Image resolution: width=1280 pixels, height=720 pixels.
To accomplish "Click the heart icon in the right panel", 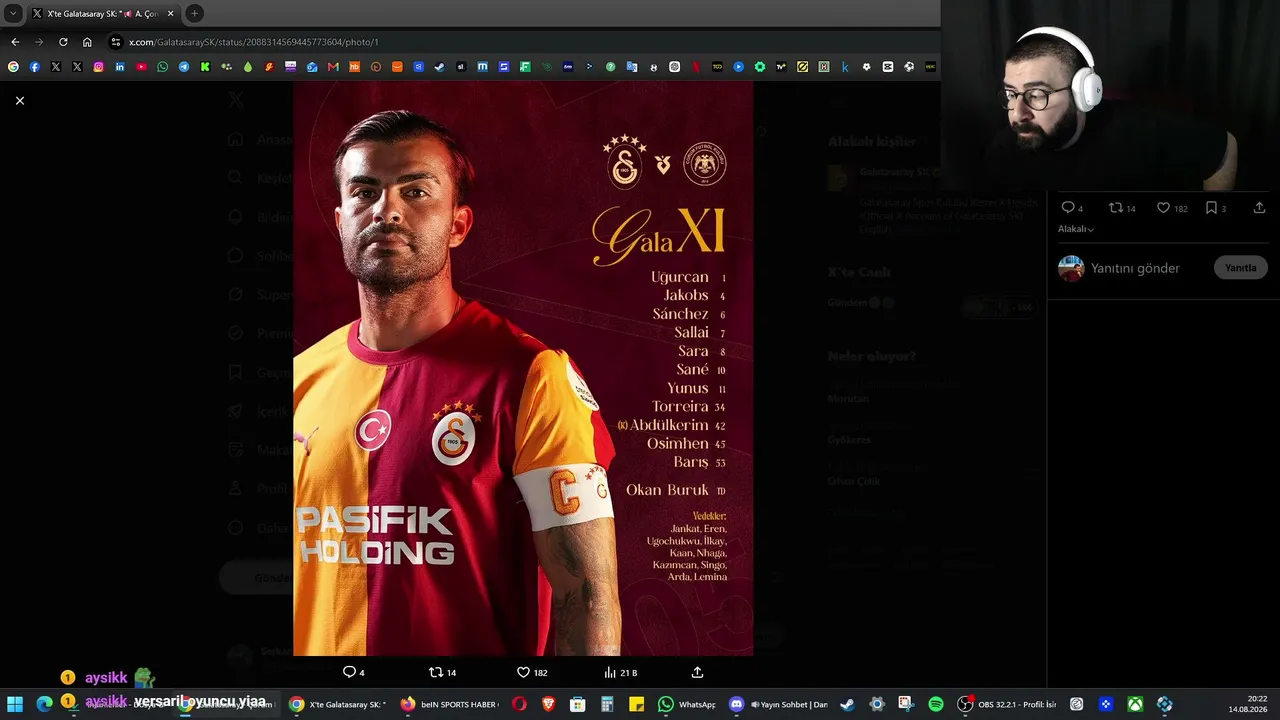I will [x=1163, y=208].
